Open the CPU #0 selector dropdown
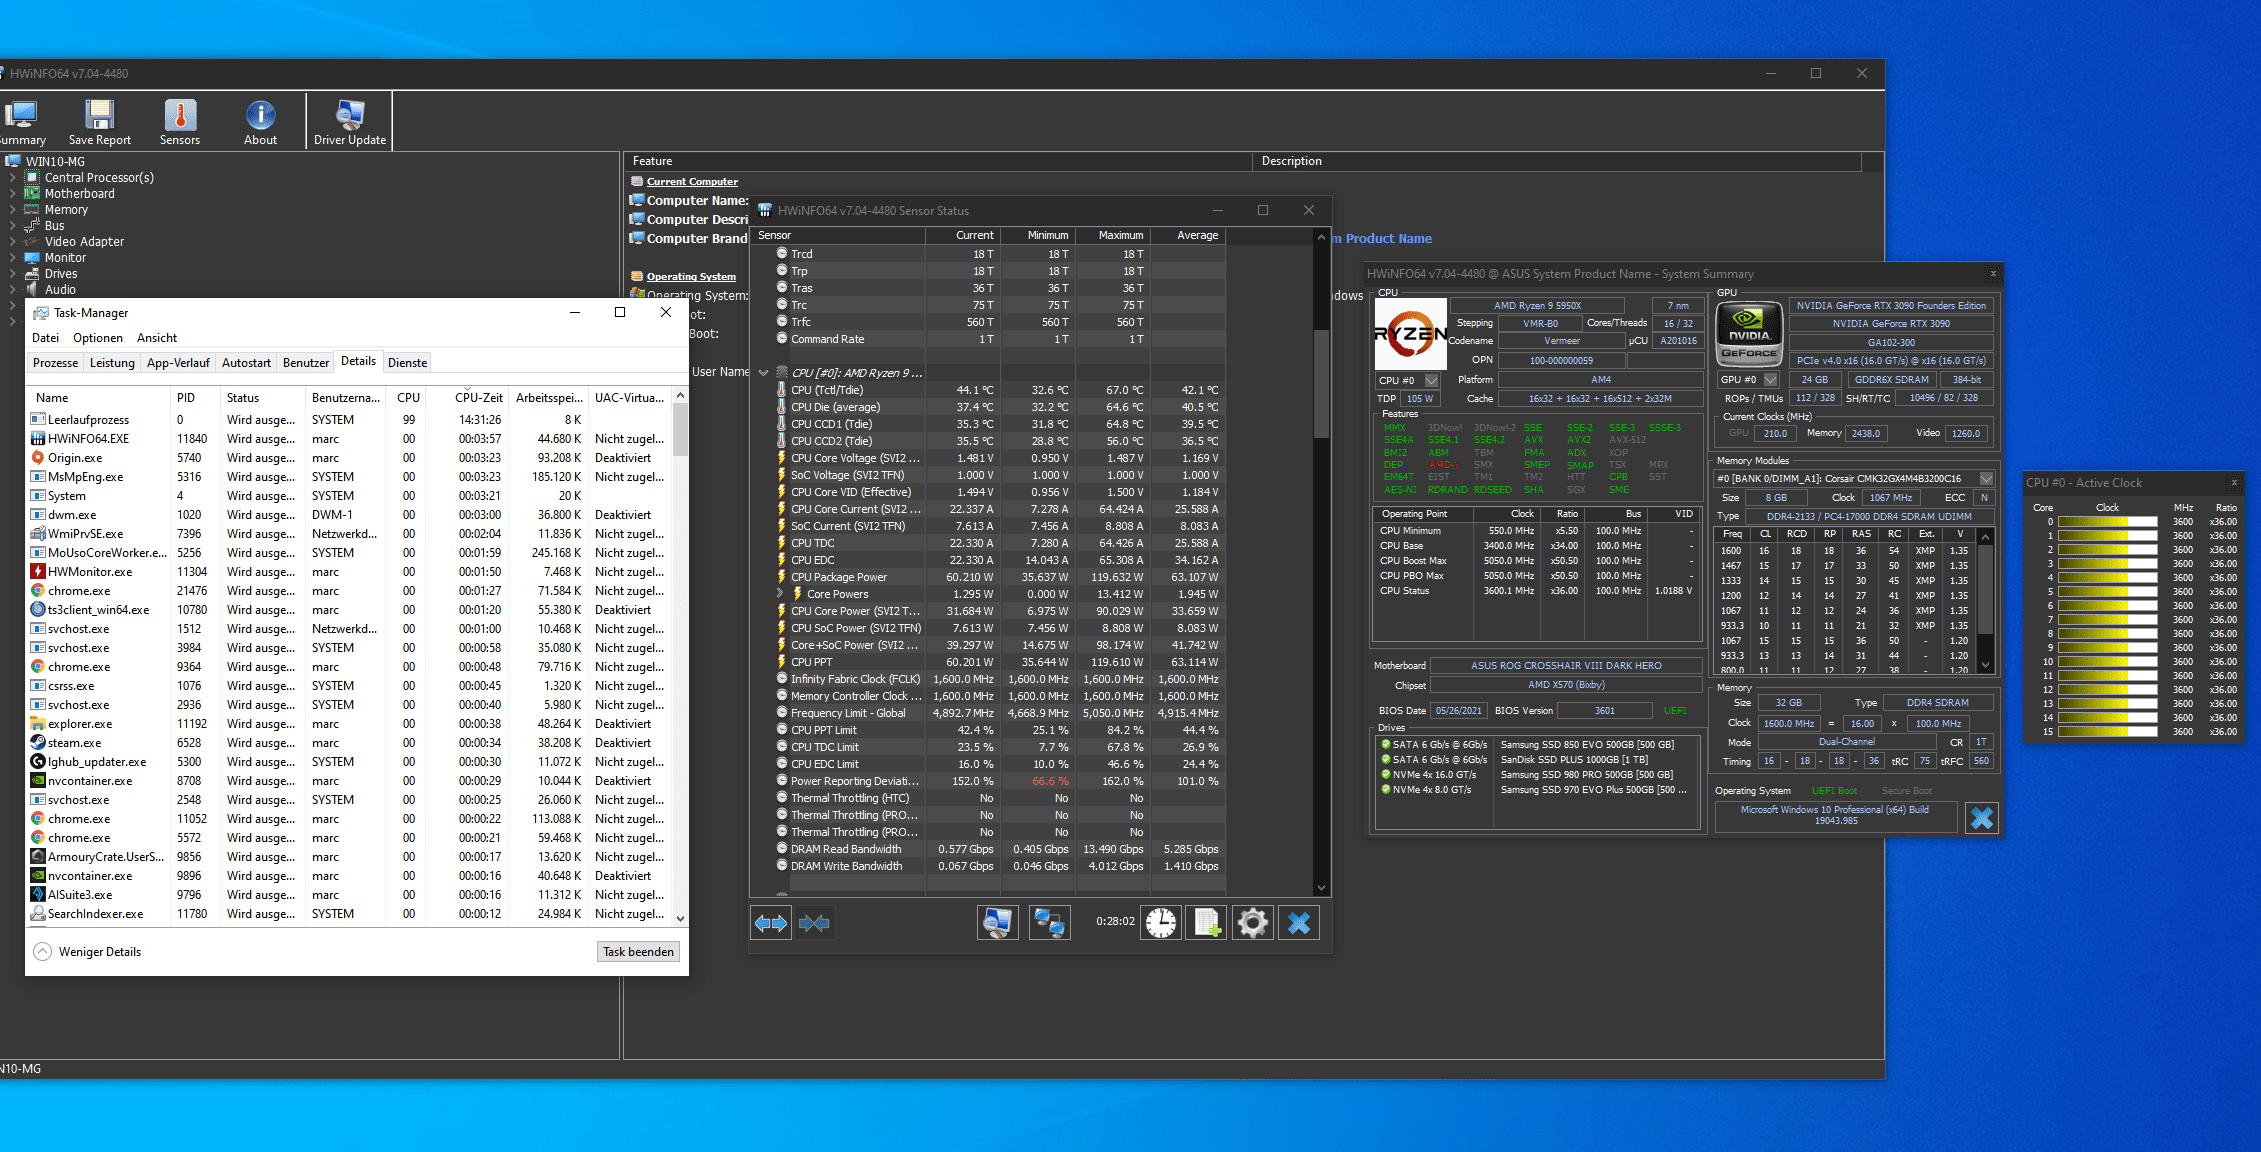 pos(1432,380)
